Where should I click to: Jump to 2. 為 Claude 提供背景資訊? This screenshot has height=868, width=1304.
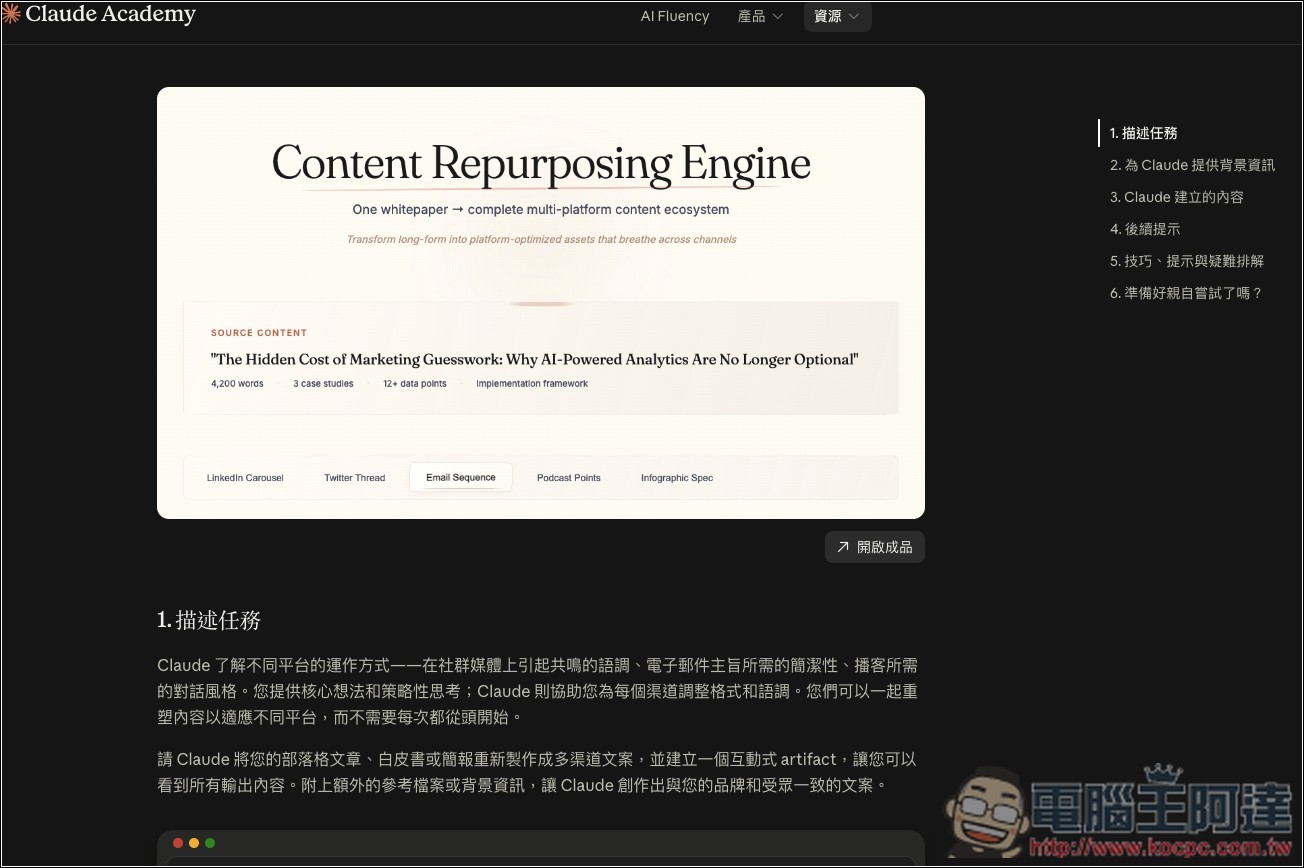1192,165
